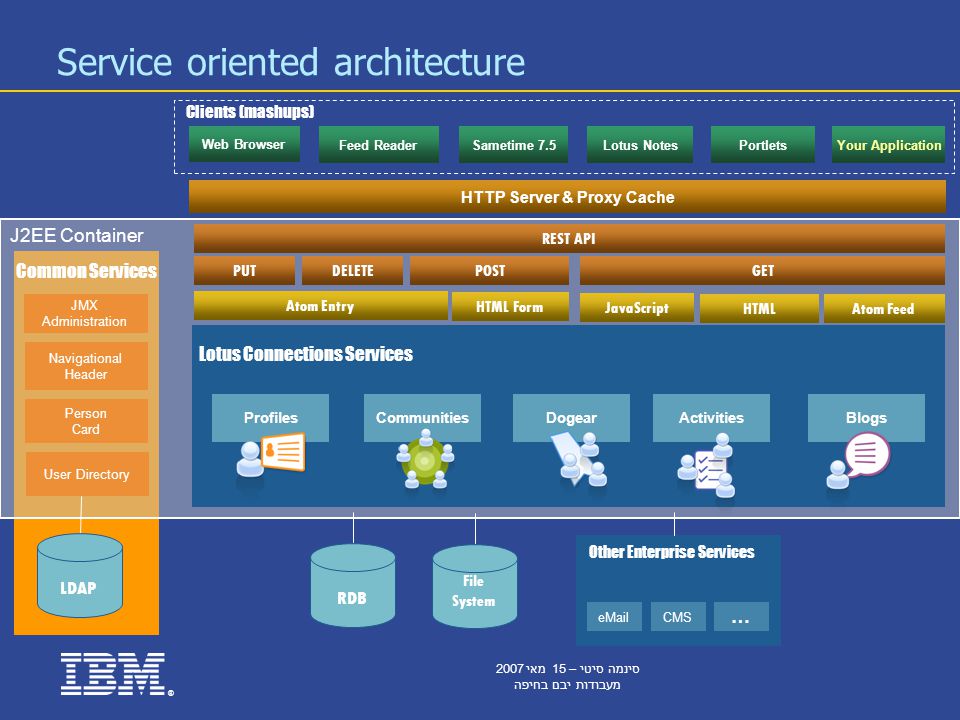This screenshot has height=720, width=960.
Task: Click the Profiles person-card icon
Action: point(270,456)
